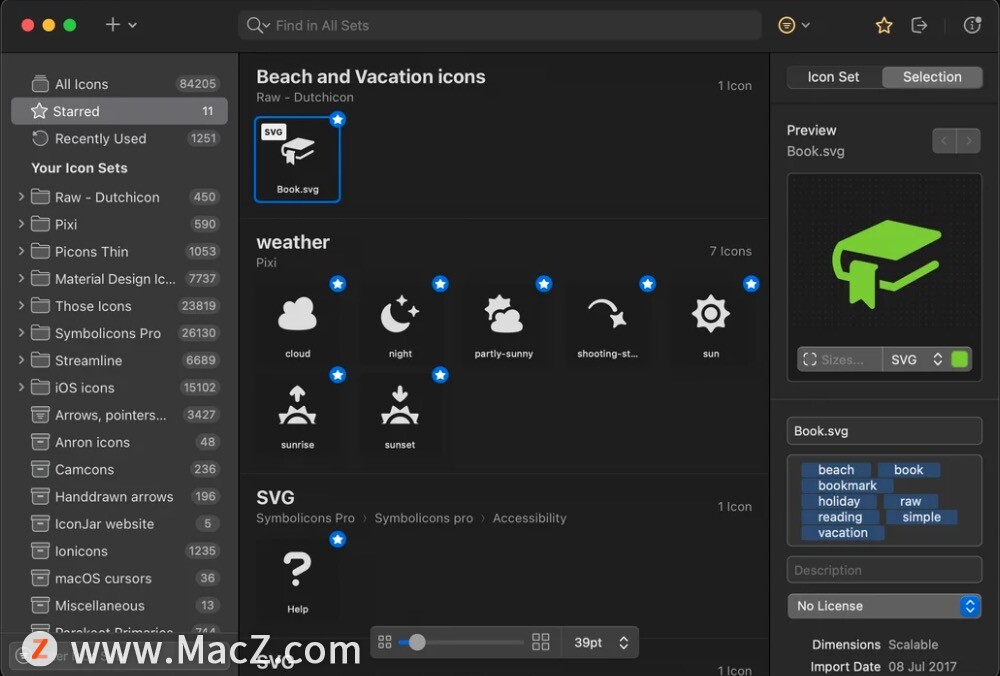
Task: Toggle the star badge on sunrise
Action: (337, 375)
